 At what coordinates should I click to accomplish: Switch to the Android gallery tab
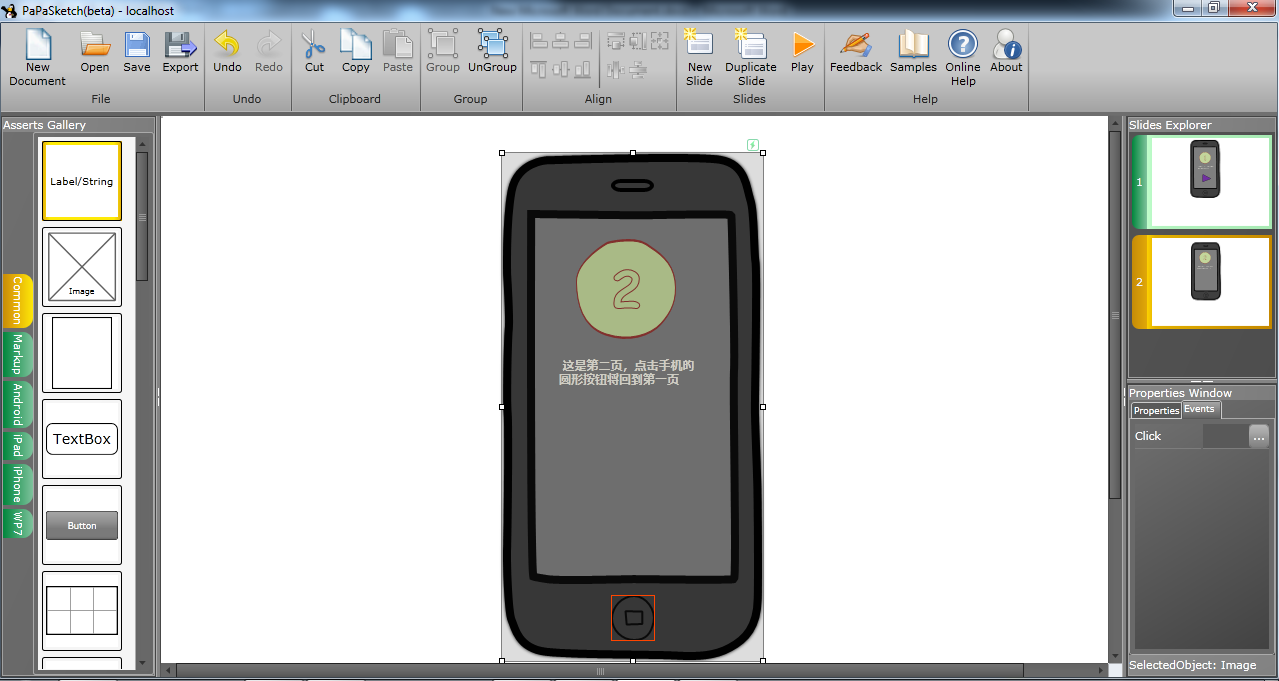17,405
